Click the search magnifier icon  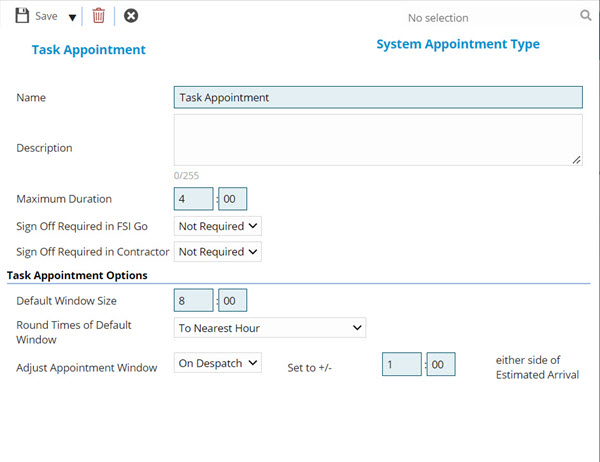pos(586,16)
